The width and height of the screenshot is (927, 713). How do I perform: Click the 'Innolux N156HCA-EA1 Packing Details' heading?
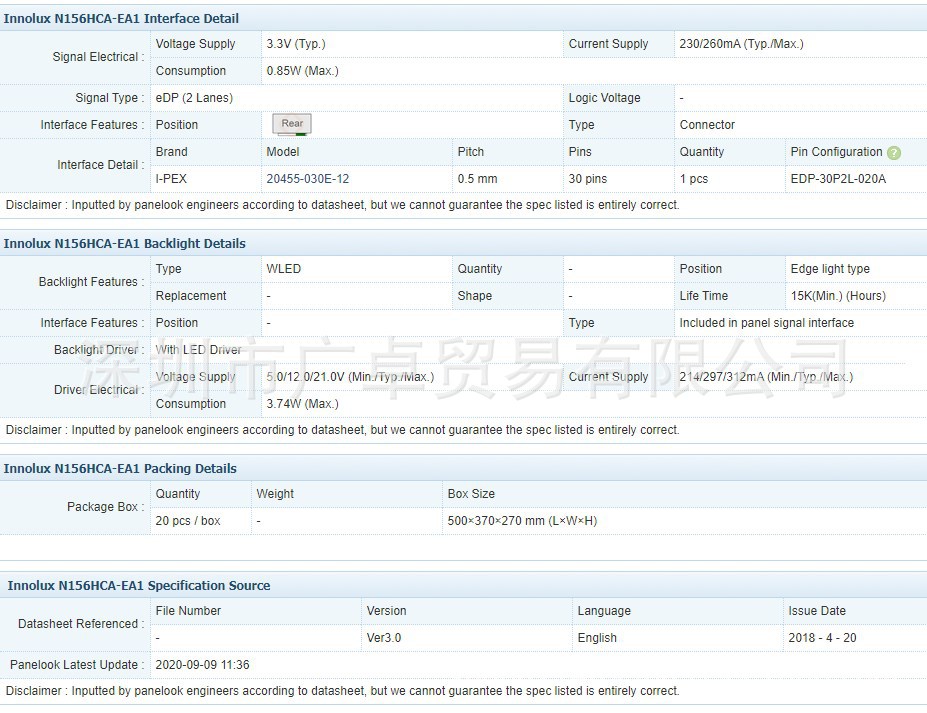click(120, 468)
